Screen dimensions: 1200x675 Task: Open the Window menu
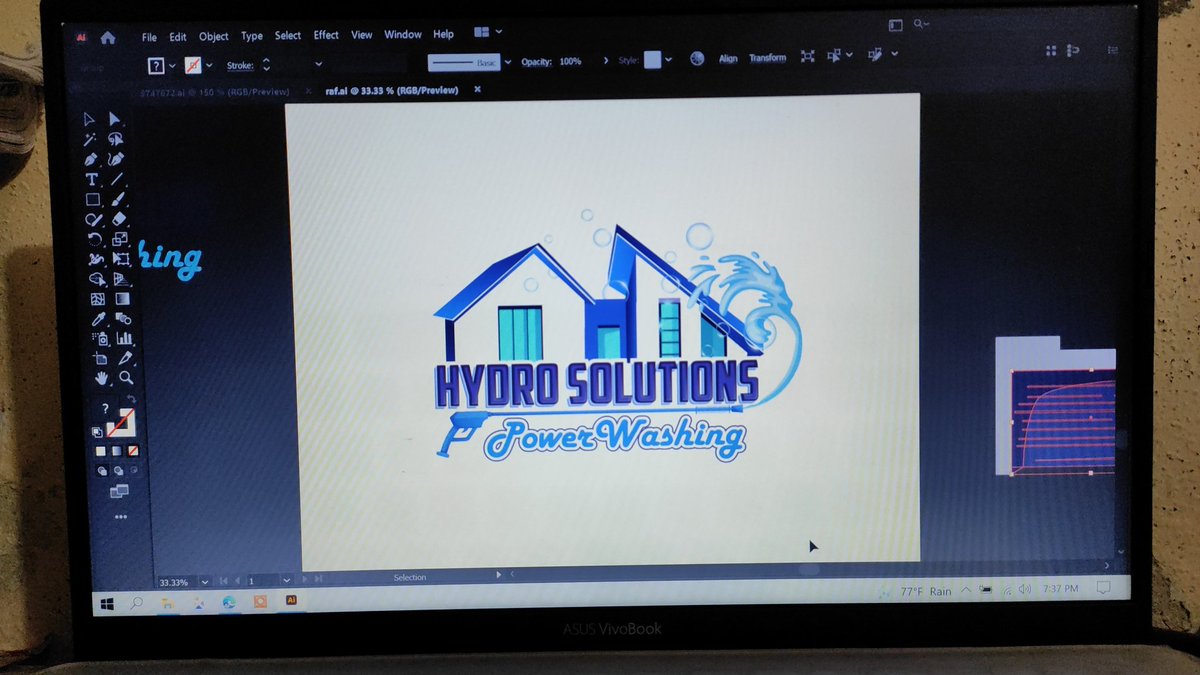click(403, 34)
